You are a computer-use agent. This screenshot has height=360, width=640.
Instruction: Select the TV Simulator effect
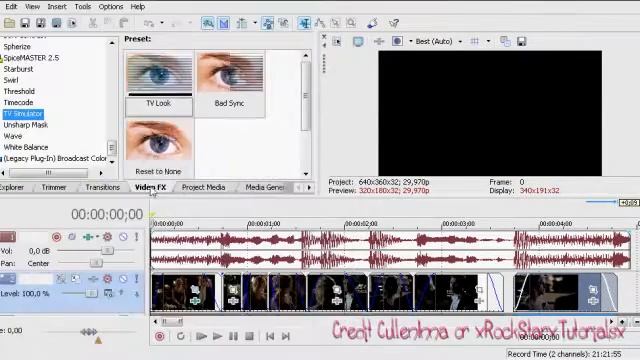click(23, 113)
